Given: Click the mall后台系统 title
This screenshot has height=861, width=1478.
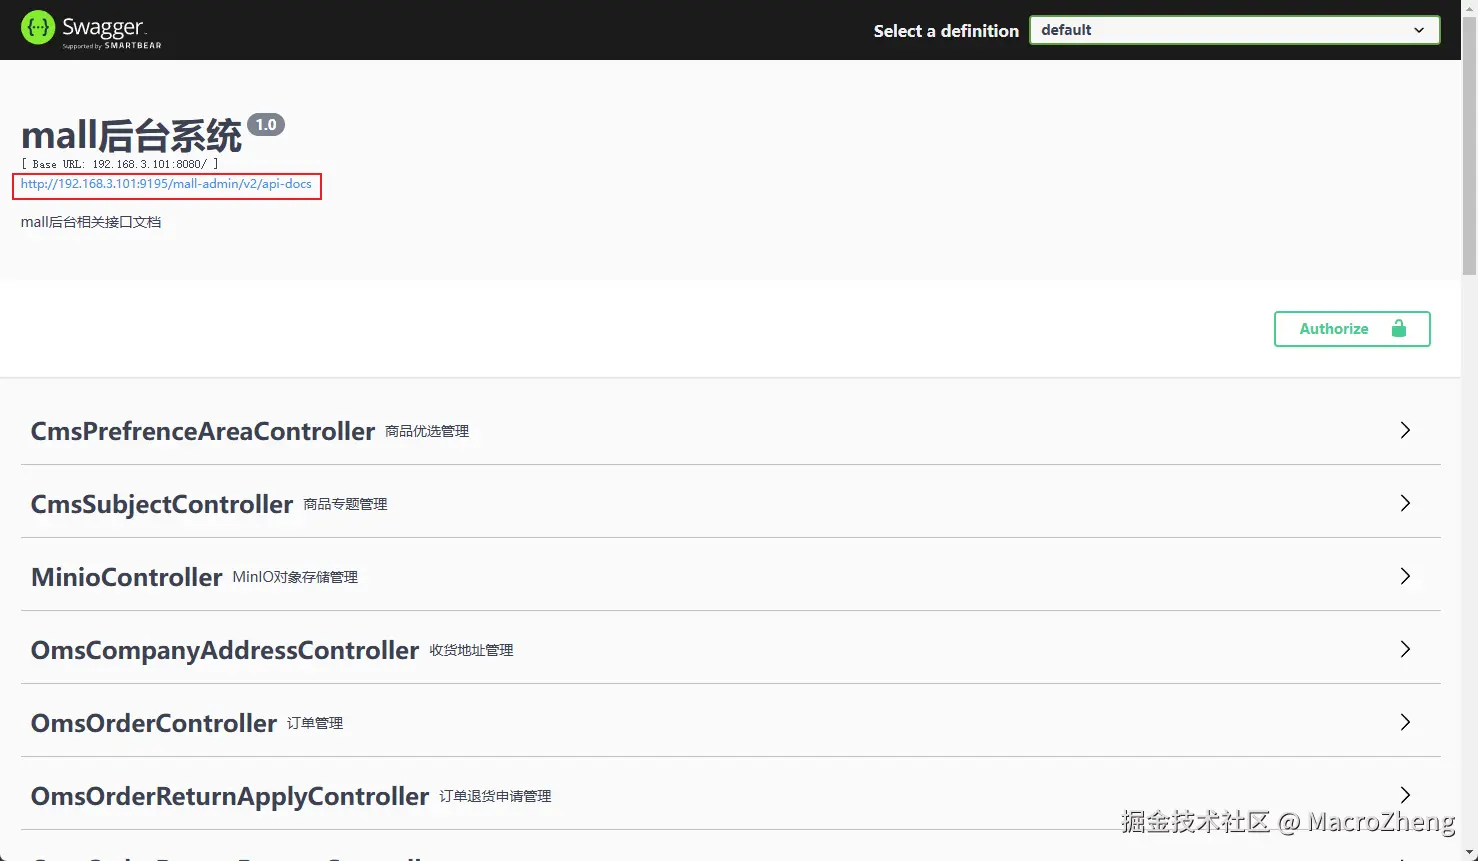Looking at the screenshot, I should 131,135.
